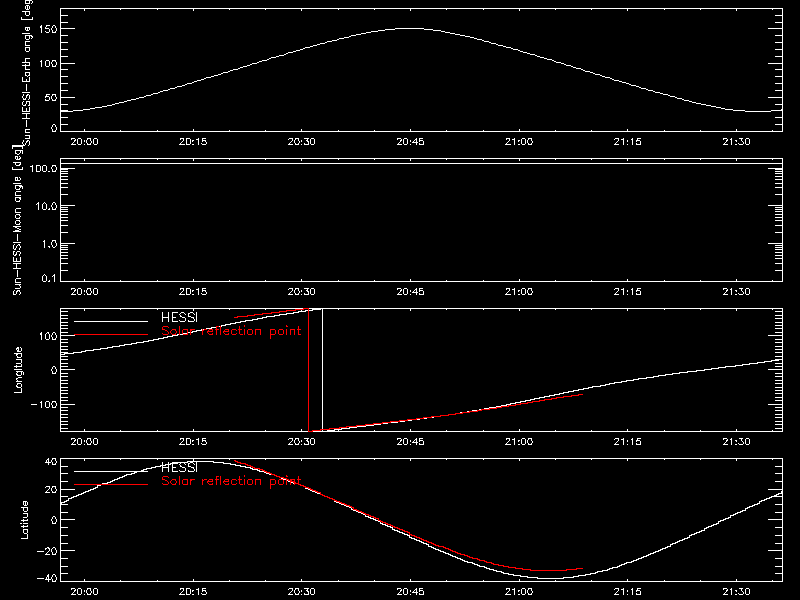The image size is (800, 600).
Task: Click the Latitude axis label
Action: pos(24,520)
